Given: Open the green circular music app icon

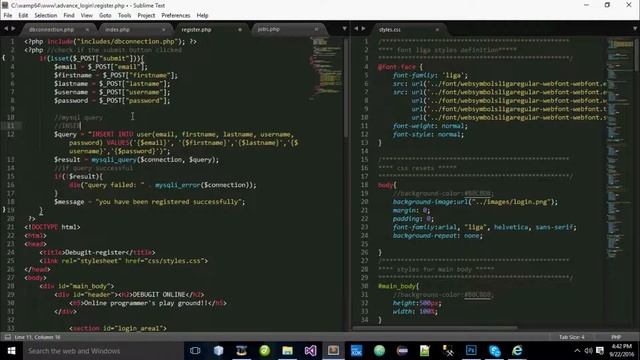Looking at the screenshot, I should pyautogui.click(x=264, y=351).
